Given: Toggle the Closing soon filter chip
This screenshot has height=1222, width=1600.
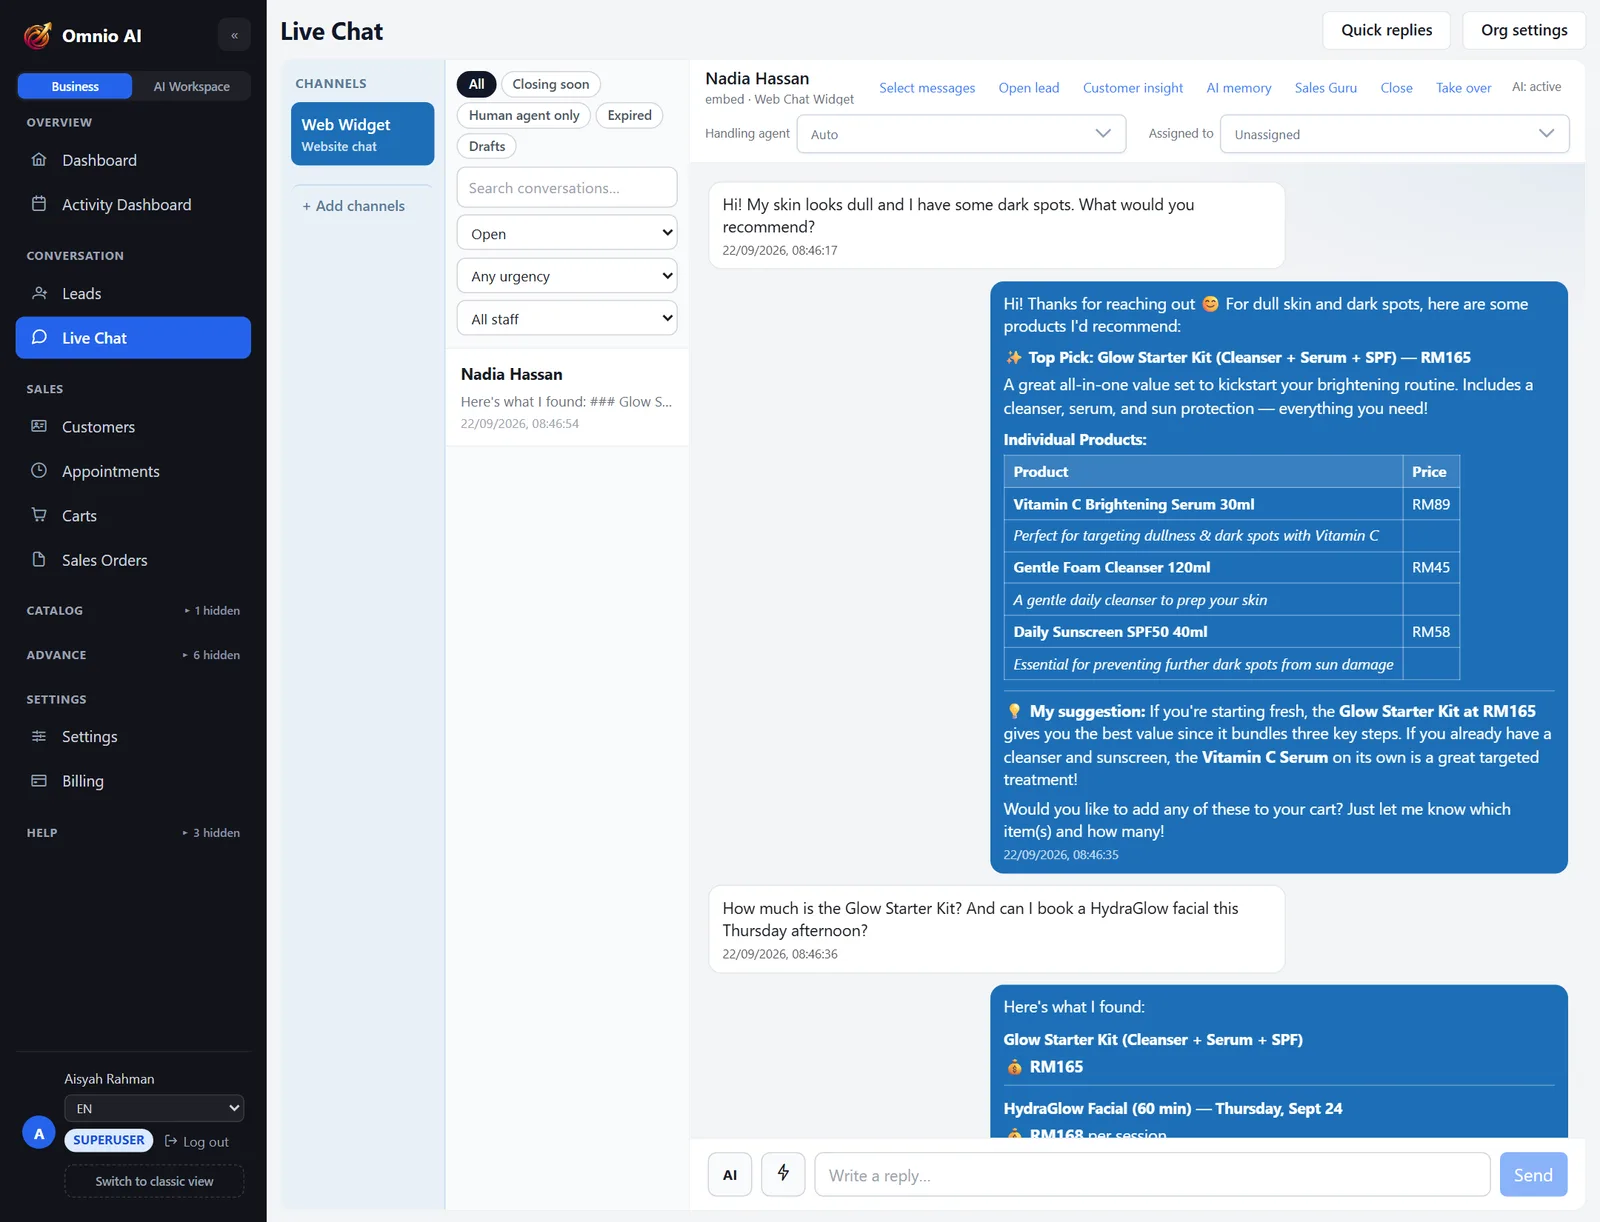Looking at the screenshot, I should pyautogui.click(x=551, y=84).
